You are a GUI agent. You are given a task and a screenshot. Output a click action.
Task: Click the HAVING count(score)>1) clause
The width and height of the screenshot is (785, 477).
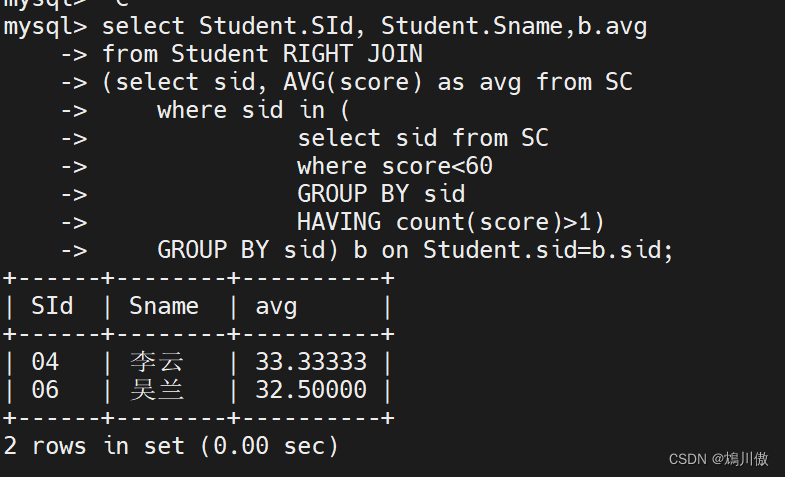coord(451,222)
